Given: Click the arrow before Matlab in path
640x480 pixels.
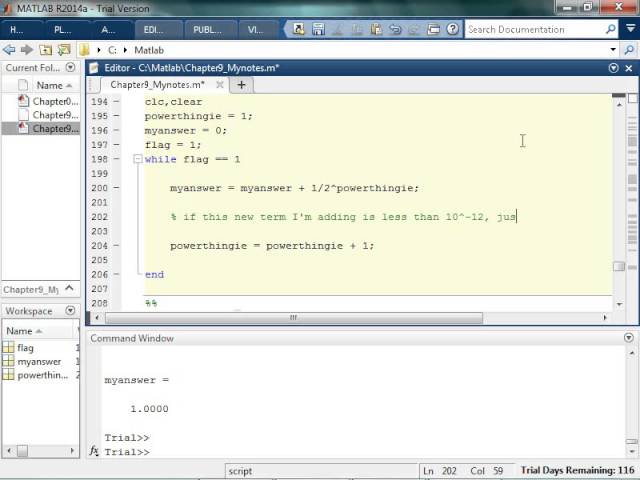Looking at the screenshot, I should [125, 50].
